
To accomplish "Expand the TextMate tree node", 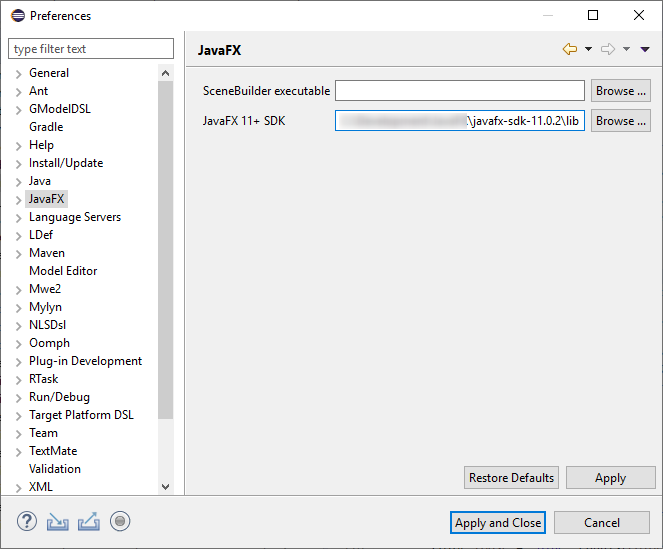I will click(18, 452).
